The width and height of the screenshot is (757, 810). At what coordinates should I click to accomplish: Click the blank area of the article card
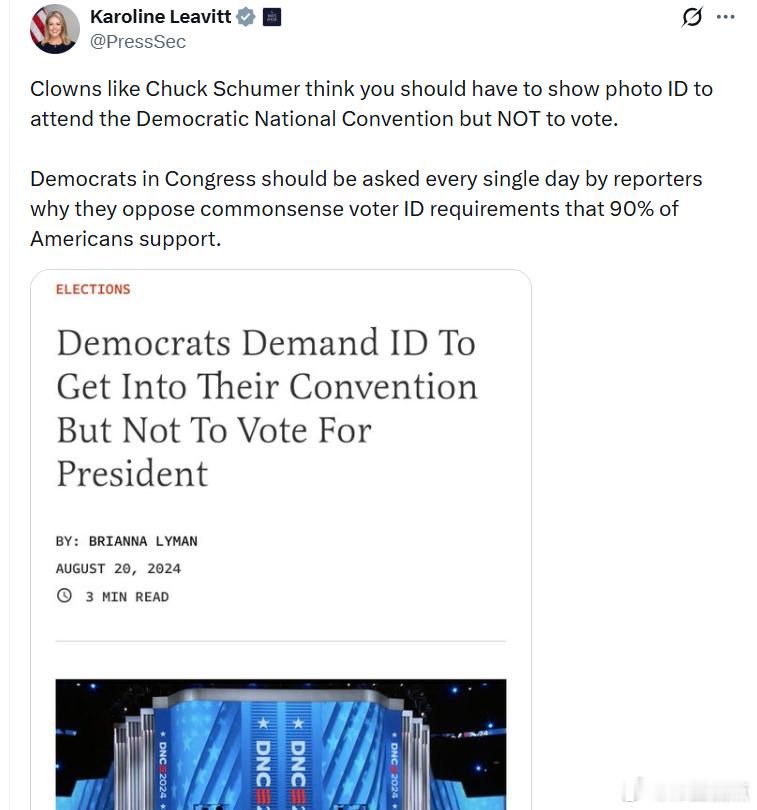[400, 560]
